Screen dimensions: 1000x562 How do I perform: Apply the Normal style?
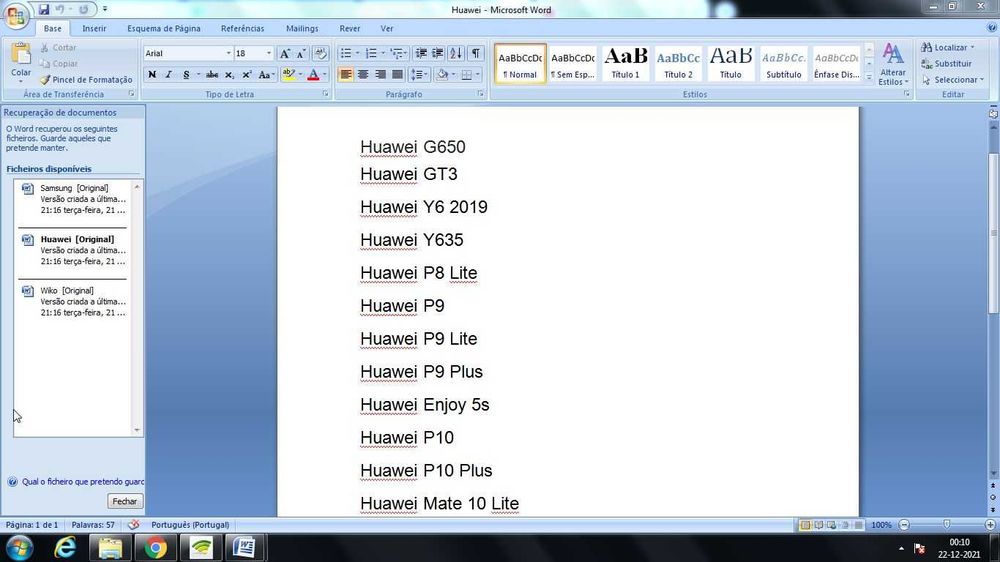pyautogui.click(x=520, y=63)
